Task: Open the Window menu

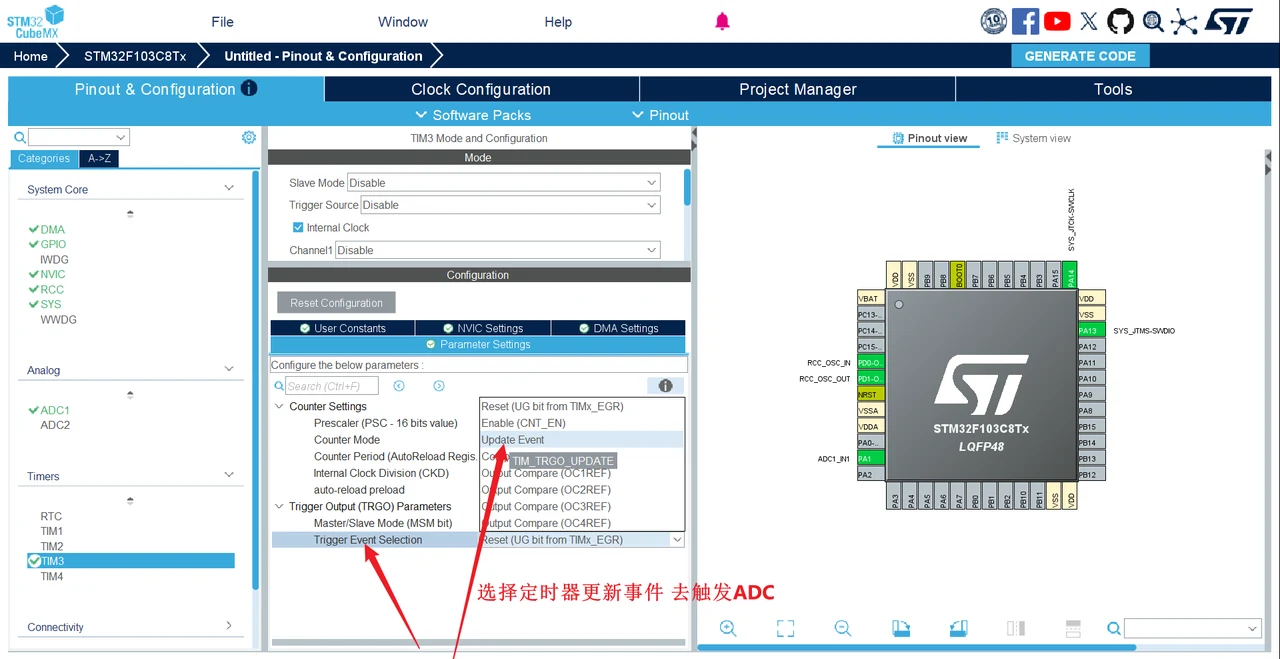Action: pyautogui.click(x=403, y=22)
